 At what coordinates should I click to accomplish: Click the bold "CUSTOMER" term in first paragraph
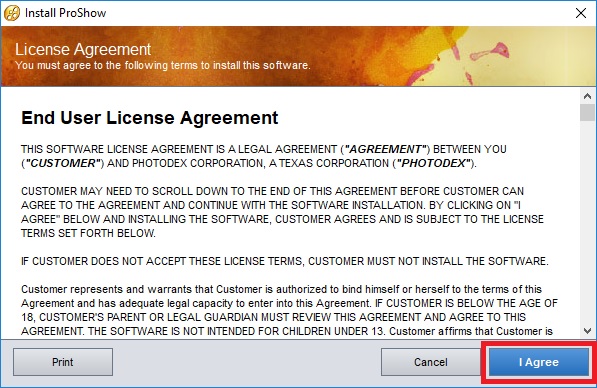point(63,163)
